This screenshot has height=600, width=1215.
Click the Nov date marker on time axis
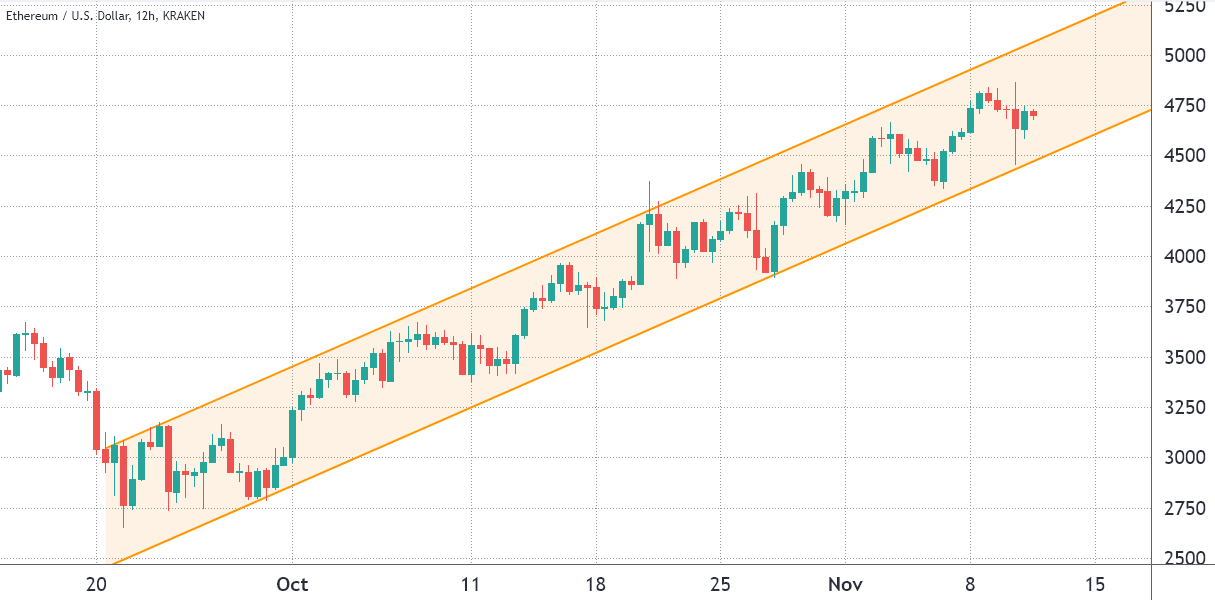click(845, 584)
